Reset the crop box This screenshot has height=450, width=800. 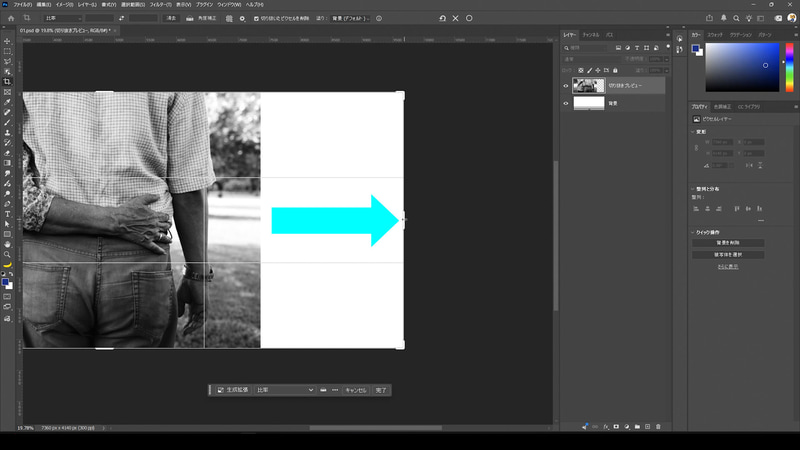click(x=442, y=18)
